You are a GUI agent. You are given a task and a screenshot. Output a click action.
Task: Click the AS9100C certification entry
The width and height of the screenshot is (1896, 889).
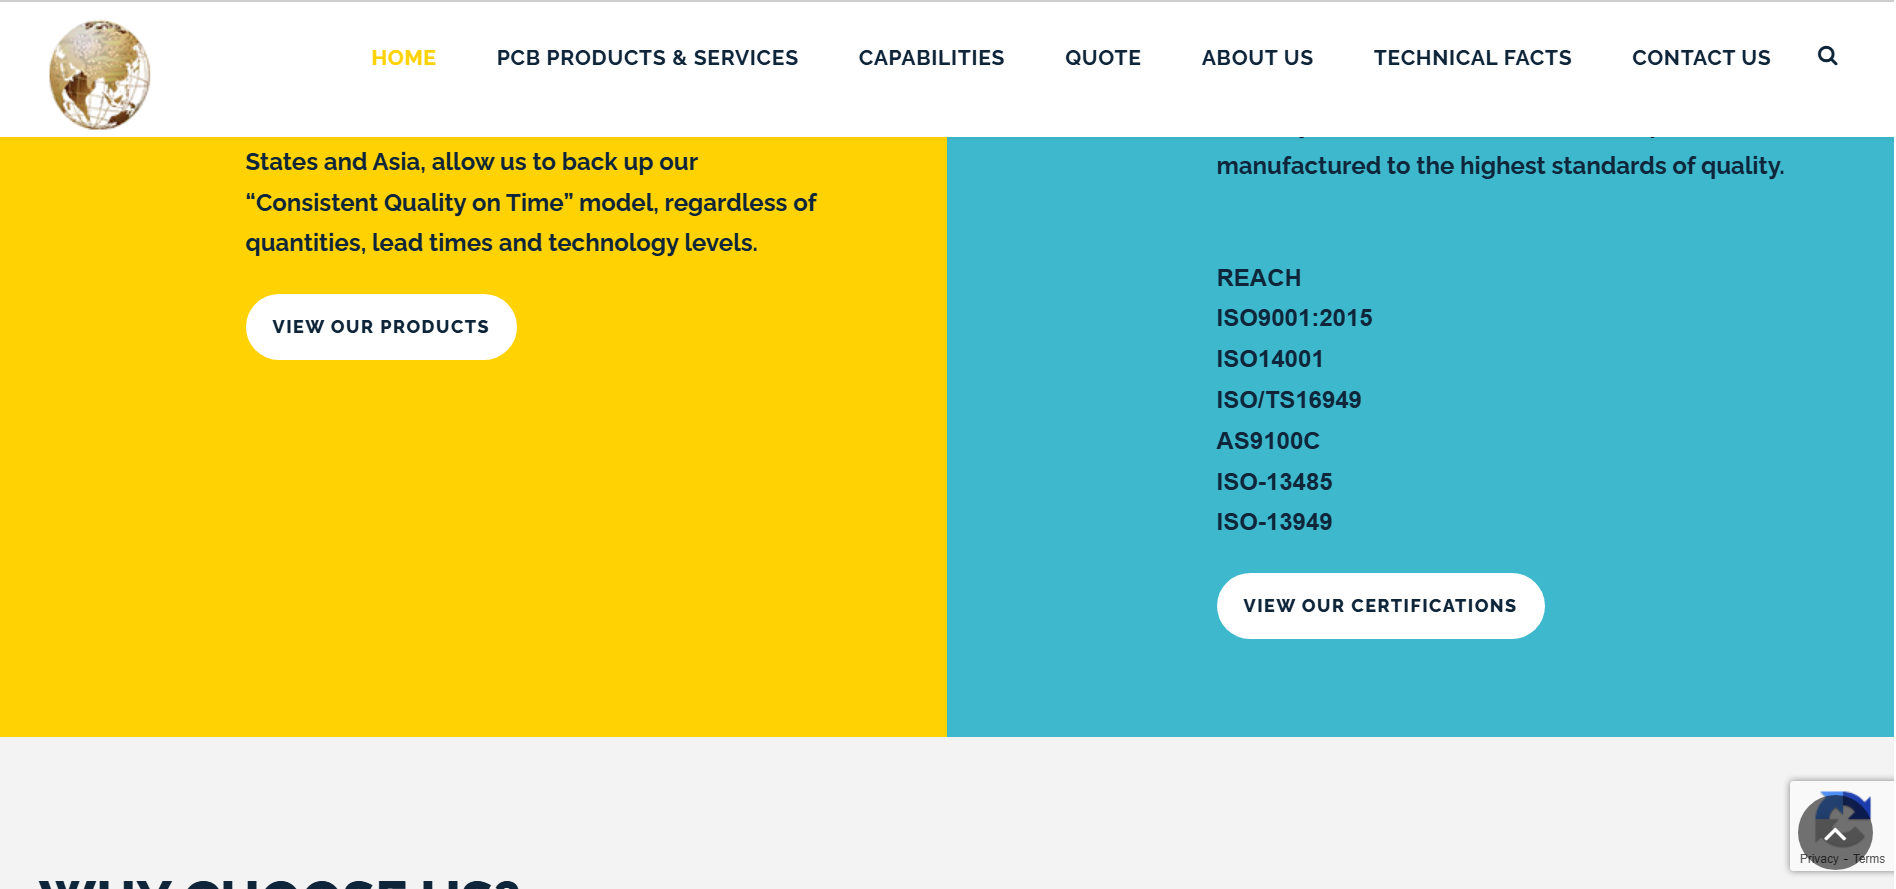(1267, 441)
